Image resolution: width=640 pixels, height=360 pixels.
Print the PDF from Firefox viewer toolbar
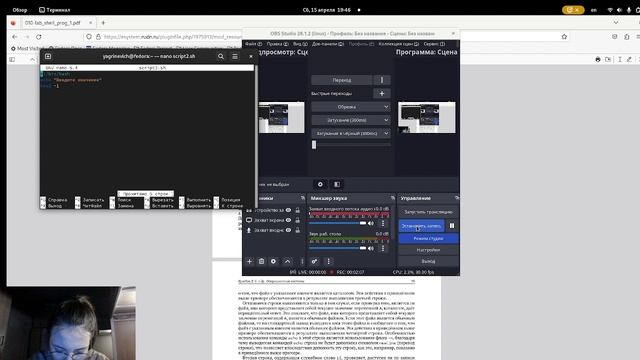click(x=598, y=60)
